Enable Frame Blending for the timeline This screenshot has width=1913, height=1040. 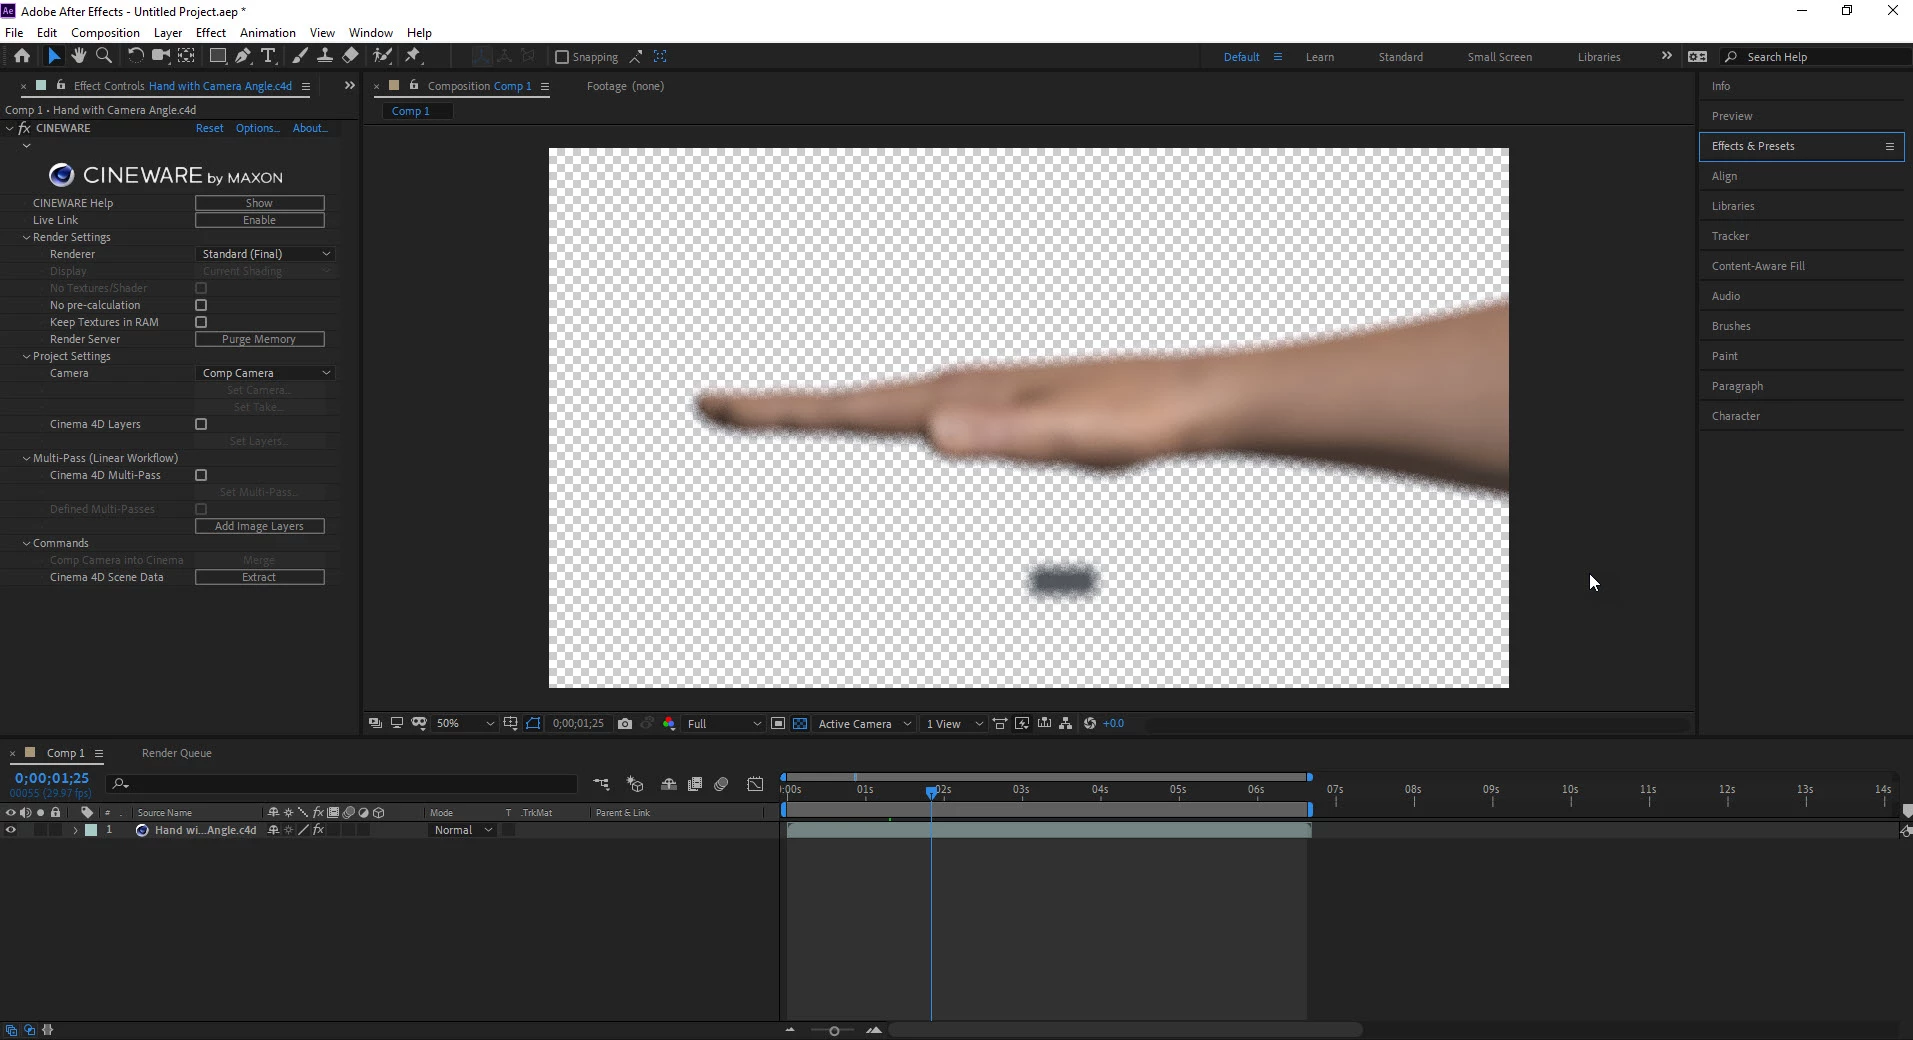[x=695, y=784]
